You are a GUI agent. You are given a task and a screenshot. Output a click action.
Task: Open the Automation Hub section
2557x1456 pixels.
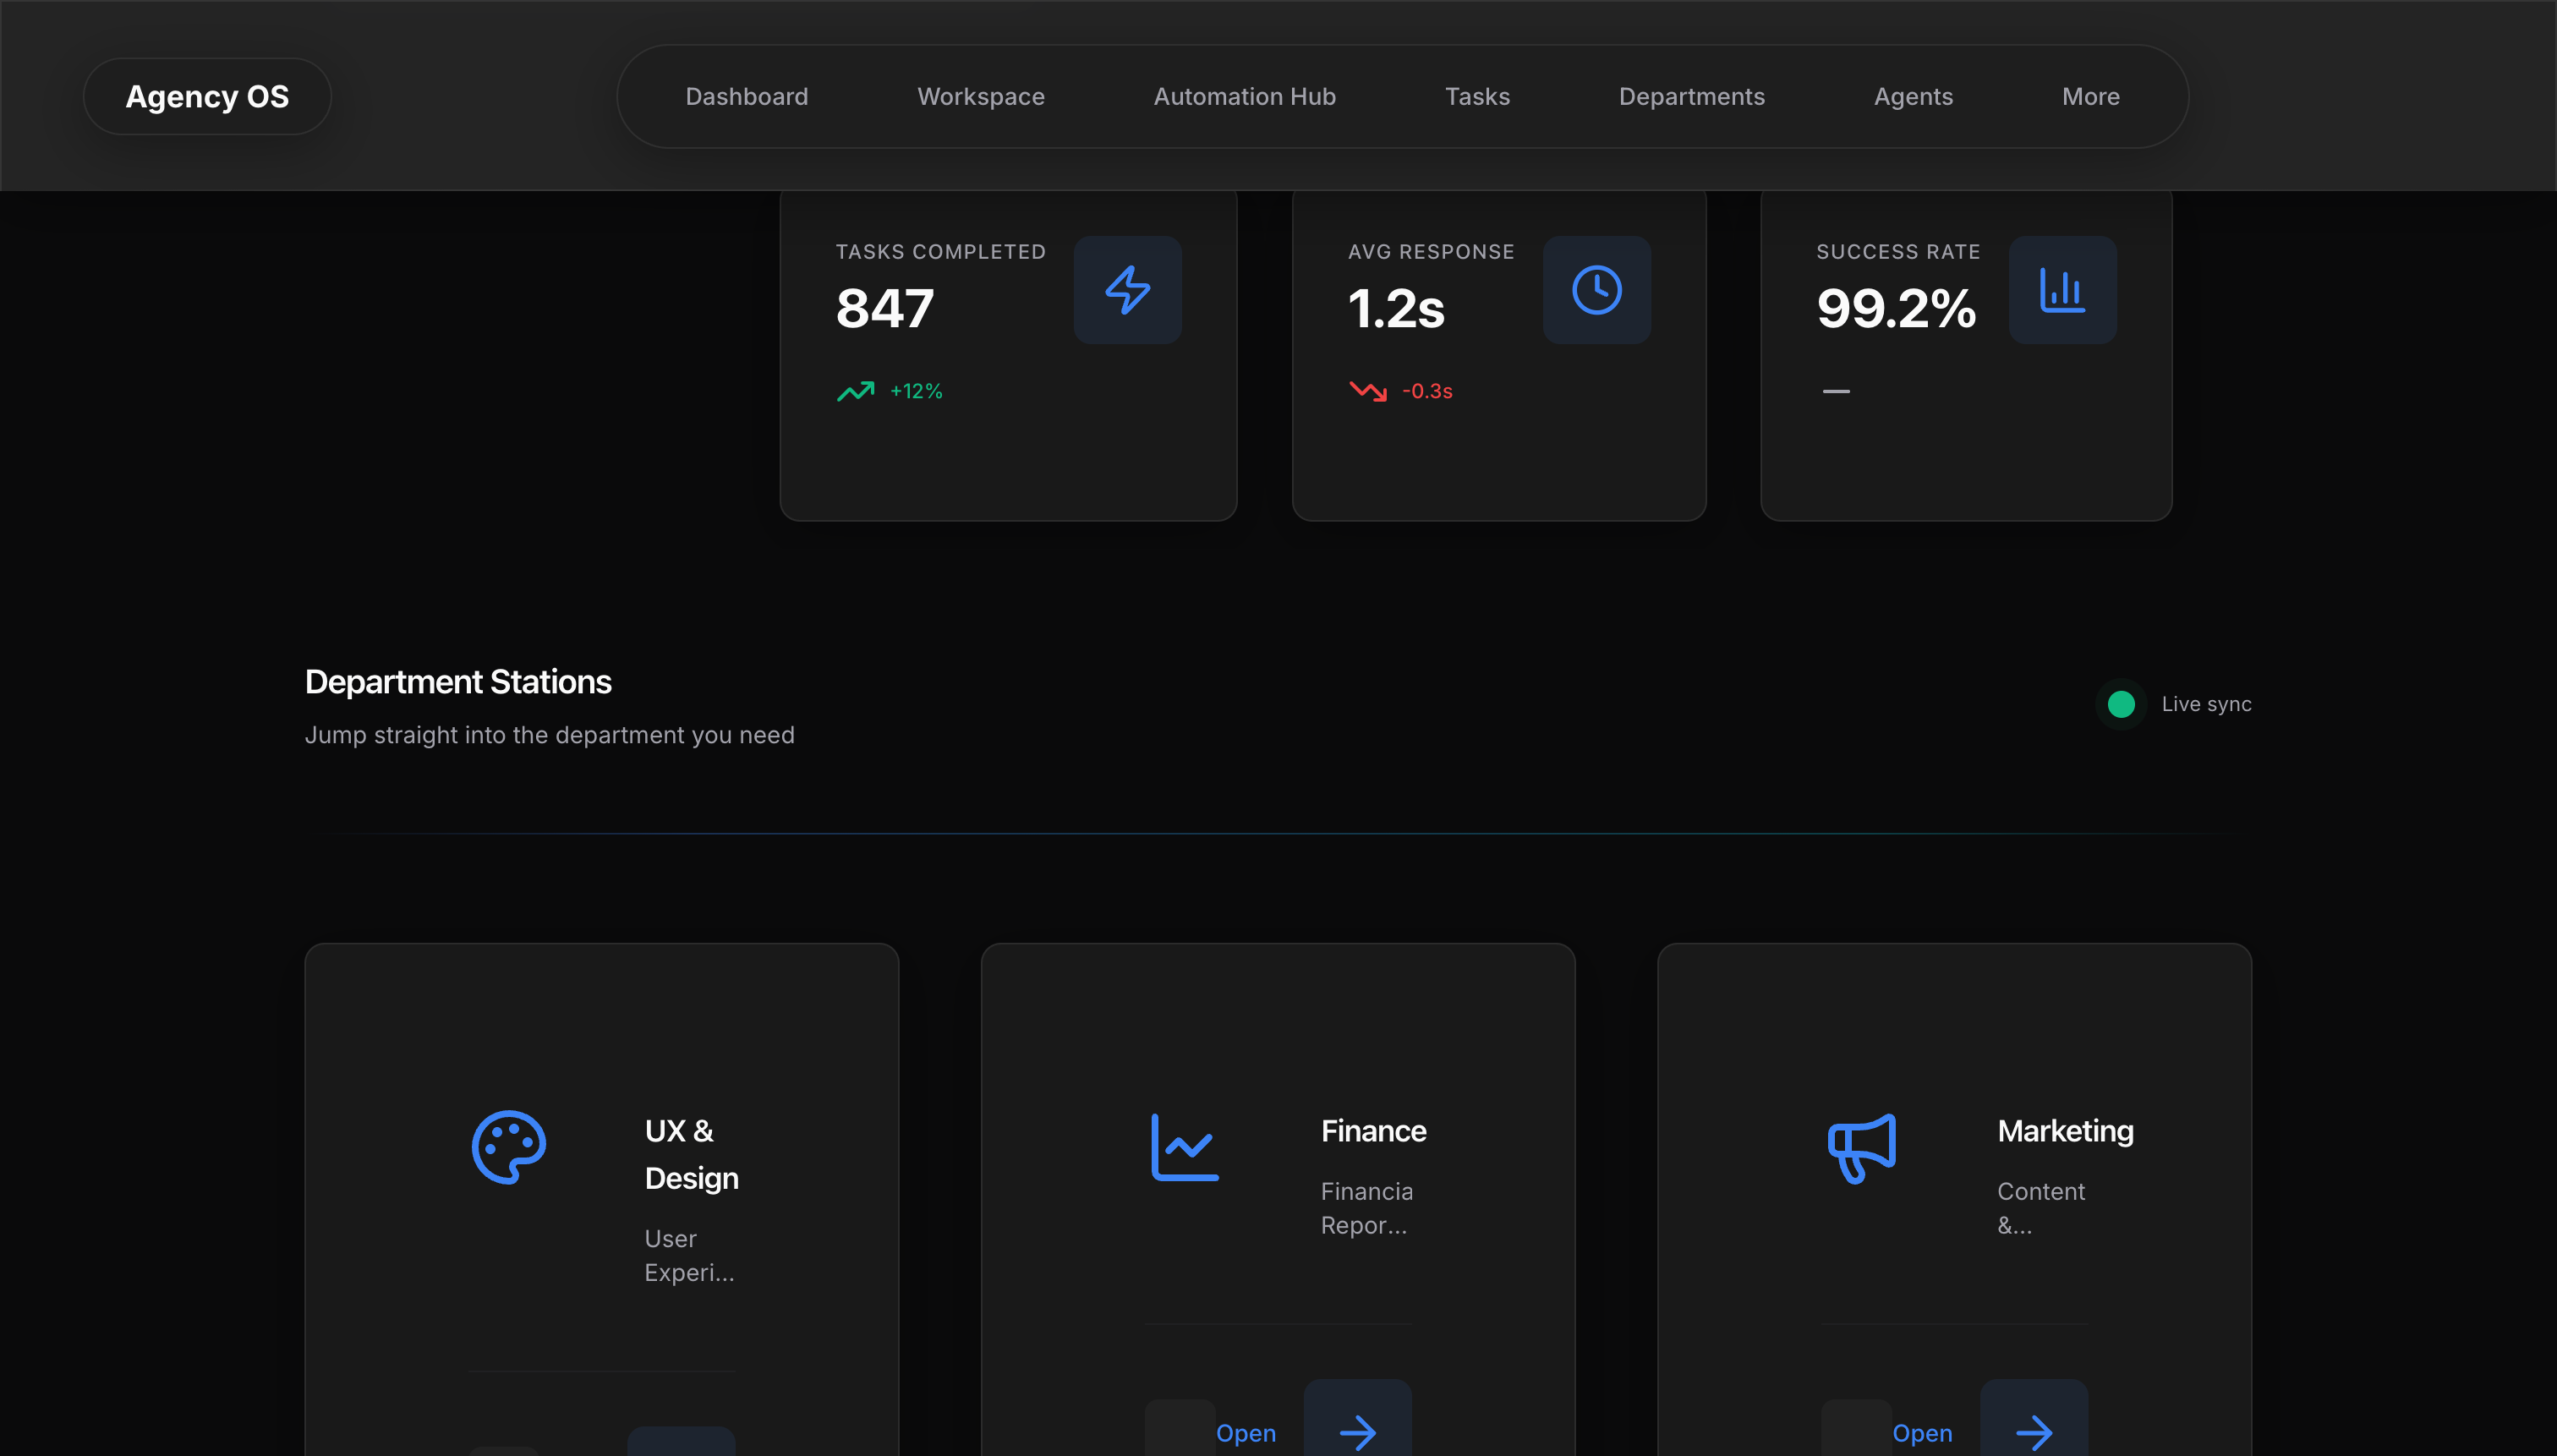[1244, 96]
